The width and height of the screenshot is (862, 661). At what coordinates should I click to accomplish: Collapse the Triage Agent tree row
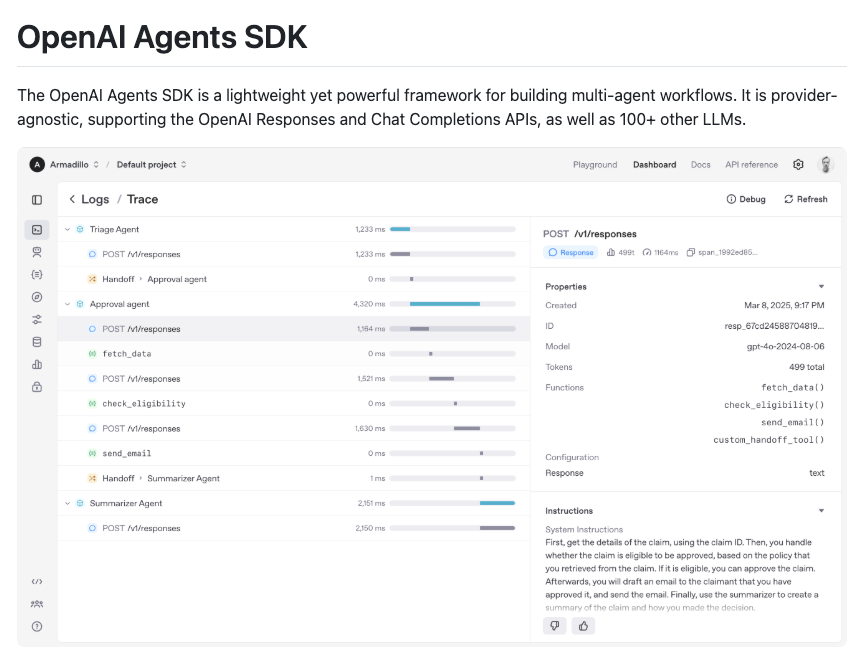point(68,229)
